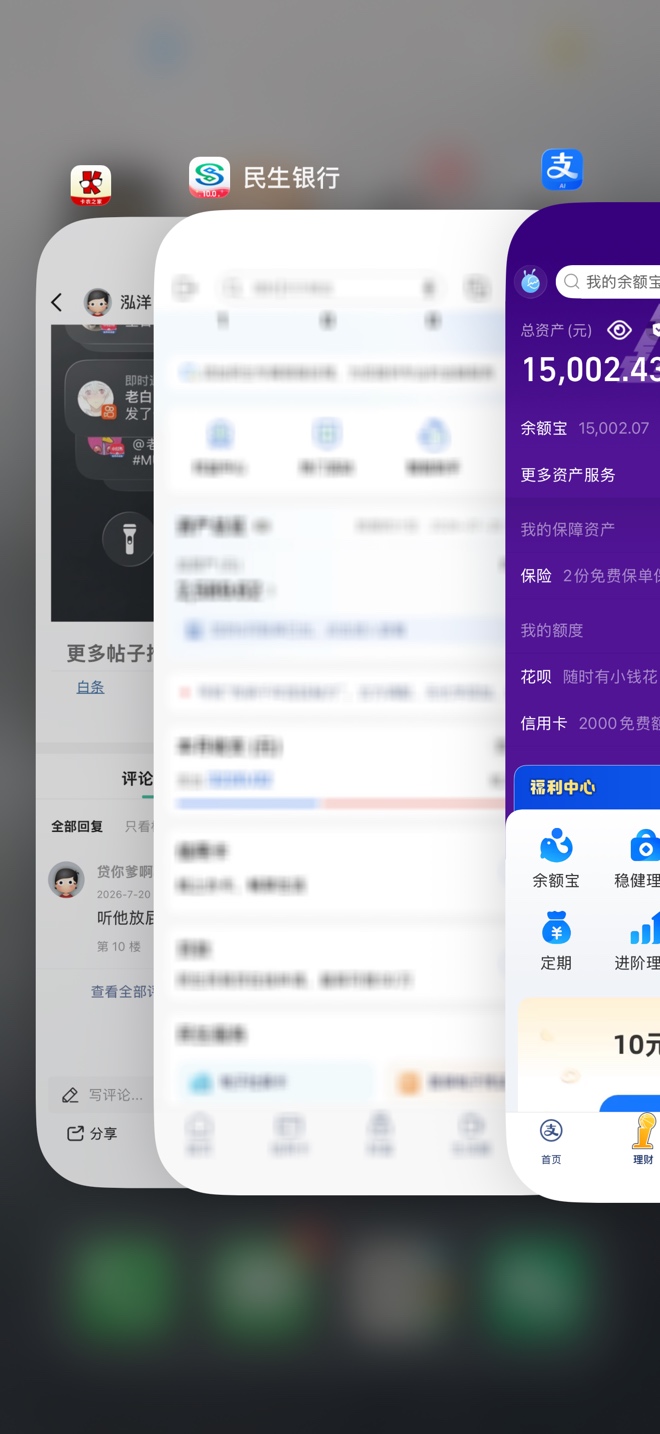This screenshot has height=1434, width=660.
Task: Tap the 我的额度 section label
Action: 552,630
